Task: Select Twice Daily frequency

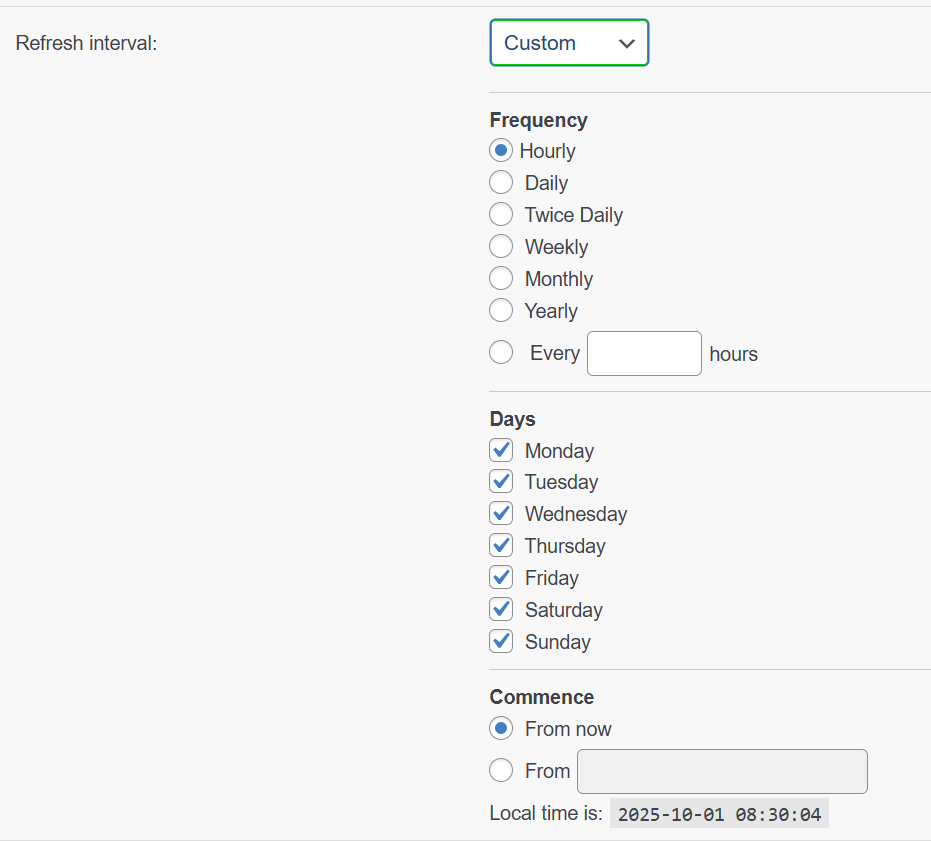Action: (x=501, y=215)
